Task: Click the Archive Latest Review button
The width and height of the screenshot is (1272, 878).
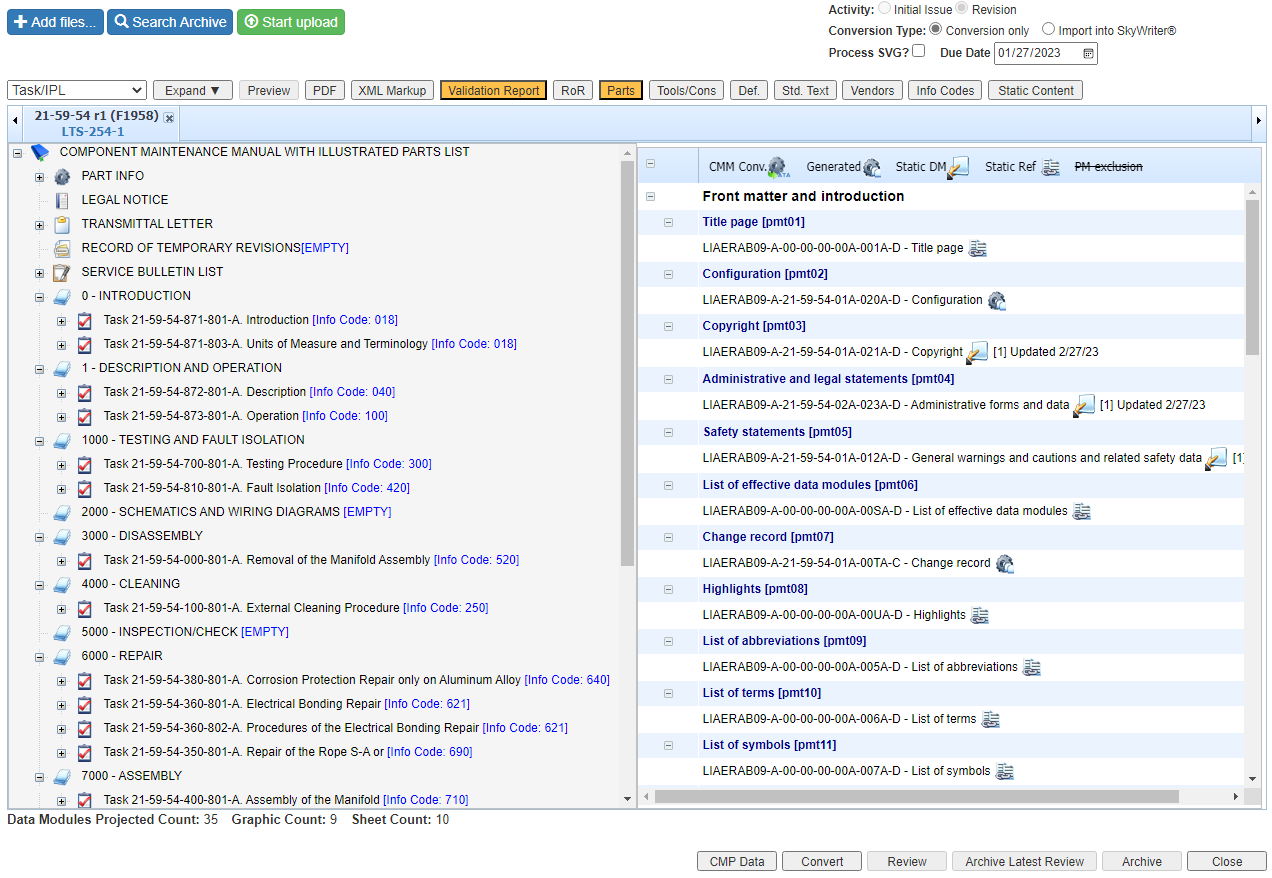Action: [1024, 861]
